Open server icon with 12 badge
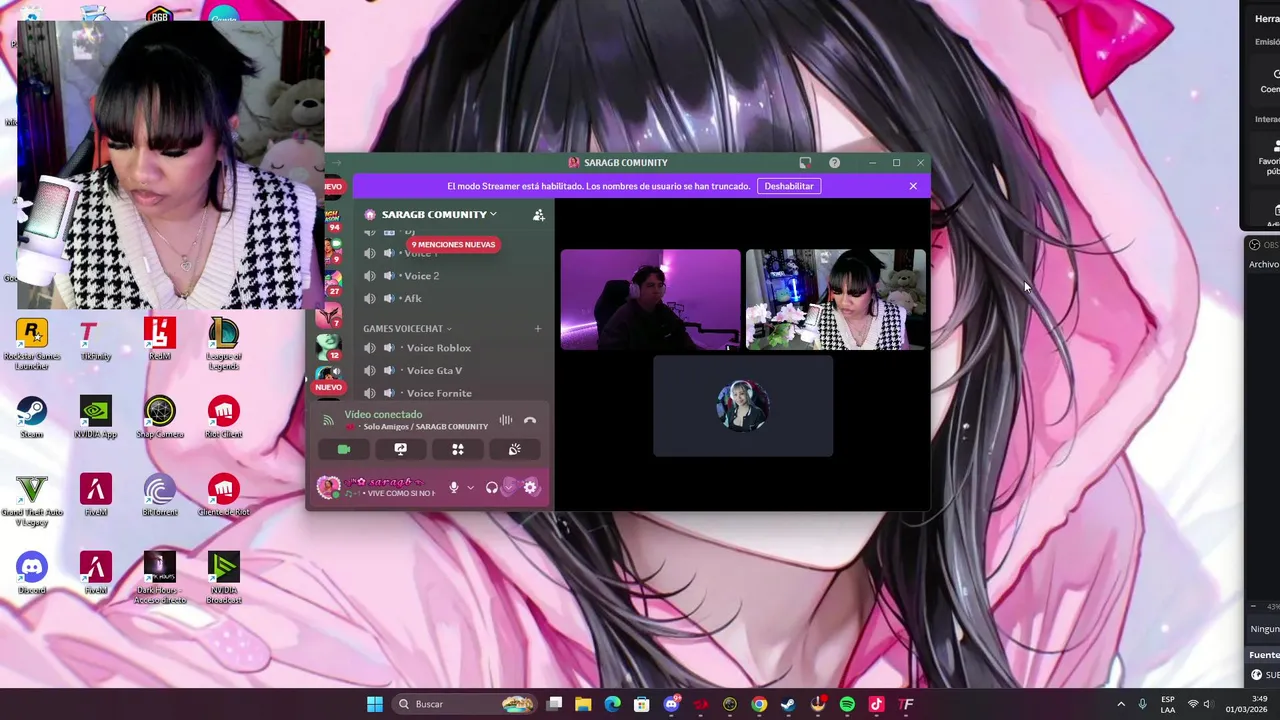The width and height of the screenshot is (1280, 720). [330, 347]
